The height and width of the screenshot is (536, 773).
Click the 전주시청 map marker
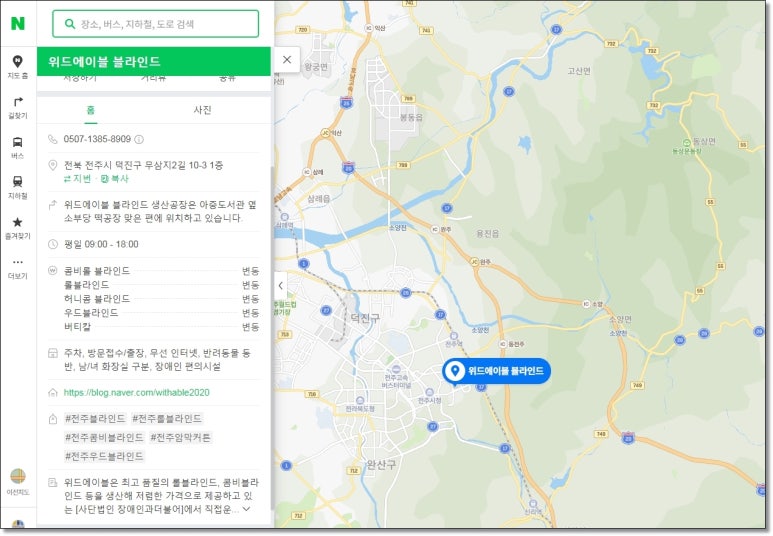pos(429,393)
